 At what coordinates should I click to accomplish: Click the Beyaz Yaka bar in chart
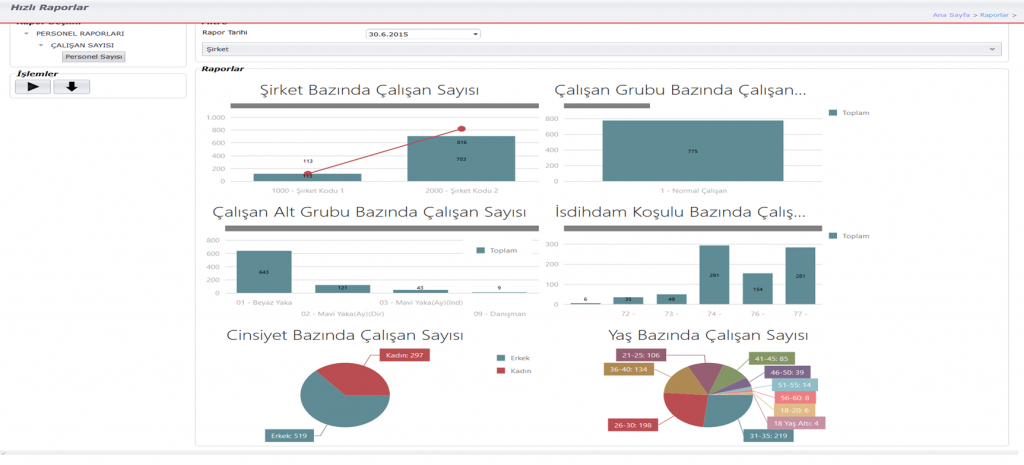(x=264, y=272)
